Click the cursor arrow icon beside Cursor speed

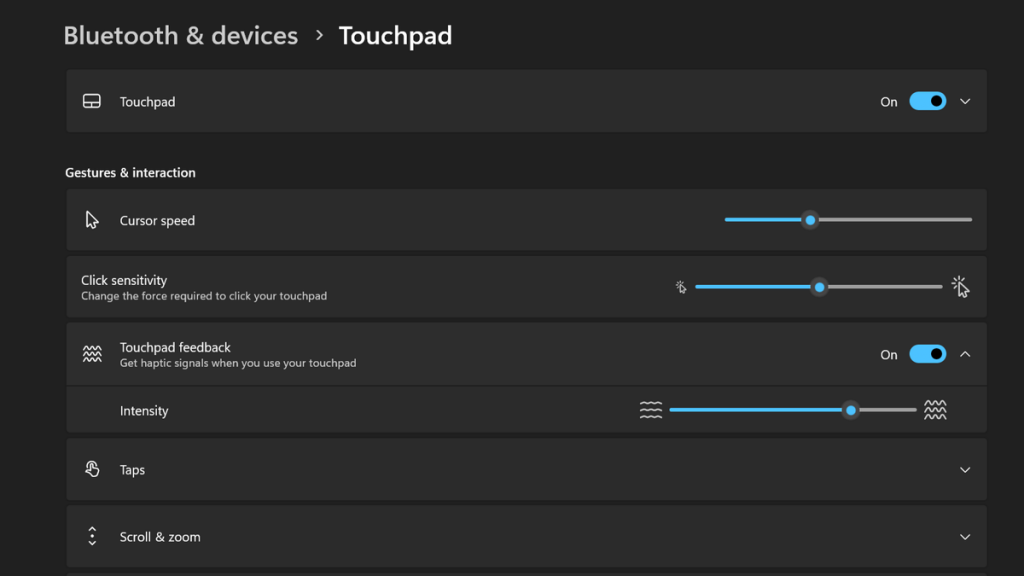tap(91, 219)
